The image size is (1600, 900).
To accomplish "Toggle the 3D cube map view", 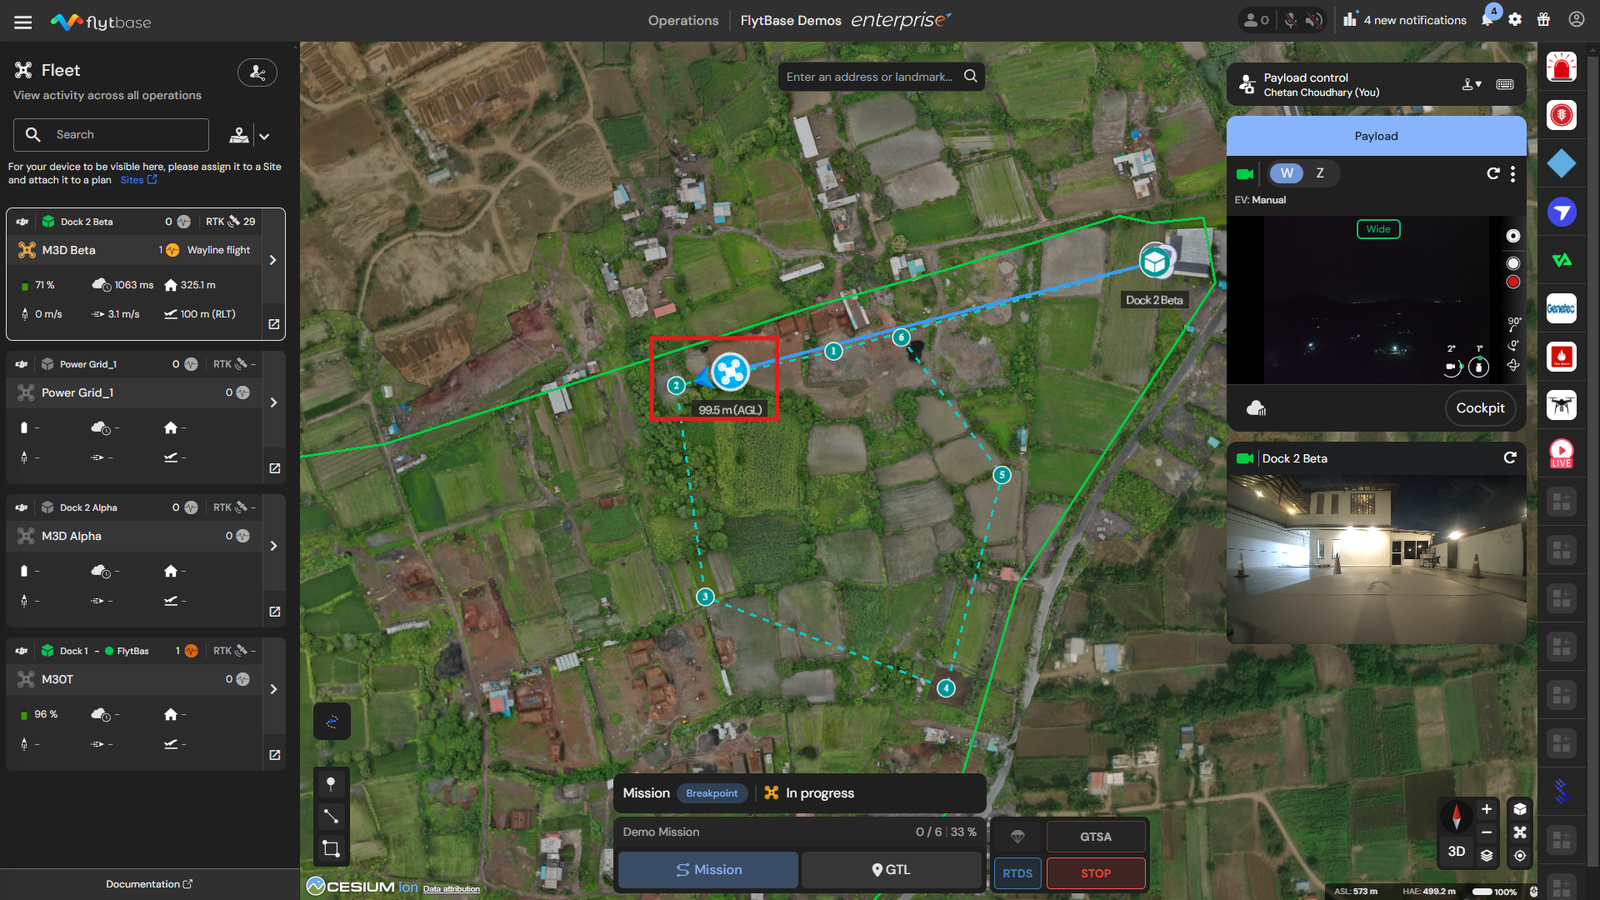I will pos(1520,809).
